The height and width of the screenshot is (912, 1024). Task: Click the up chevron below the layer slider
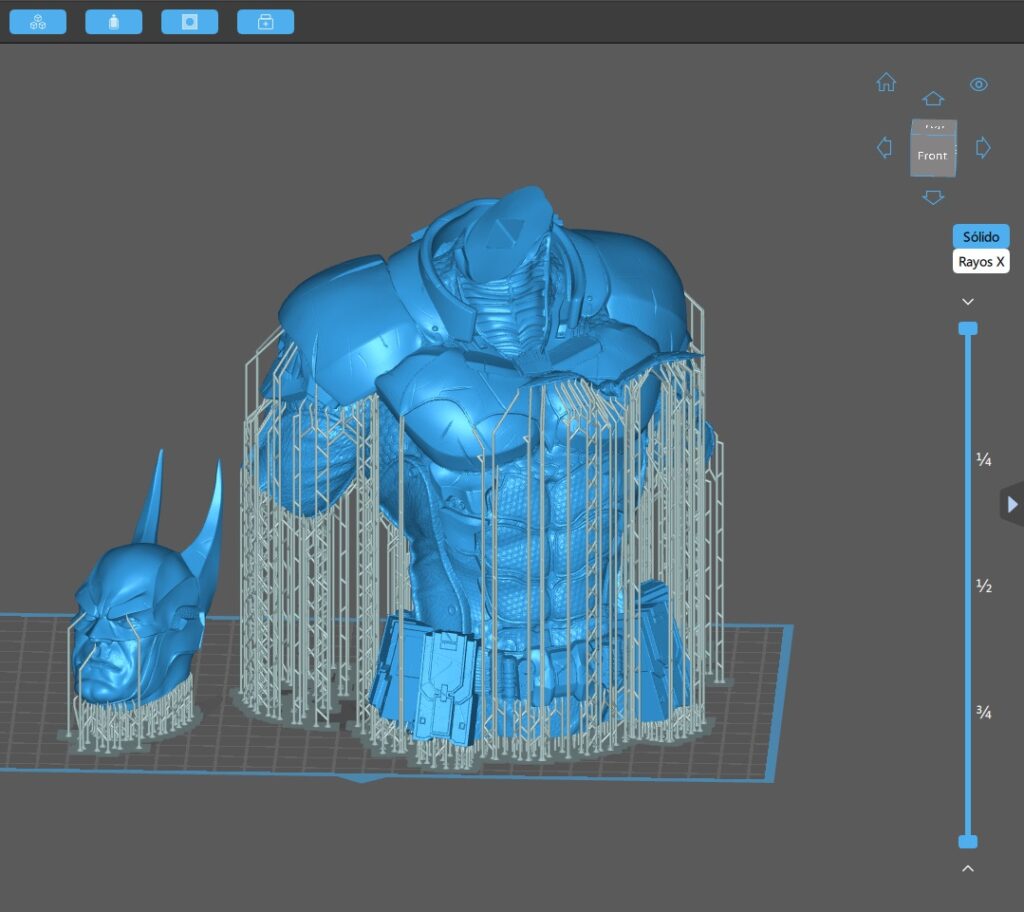pyautogui.click(x=967, y=869)
